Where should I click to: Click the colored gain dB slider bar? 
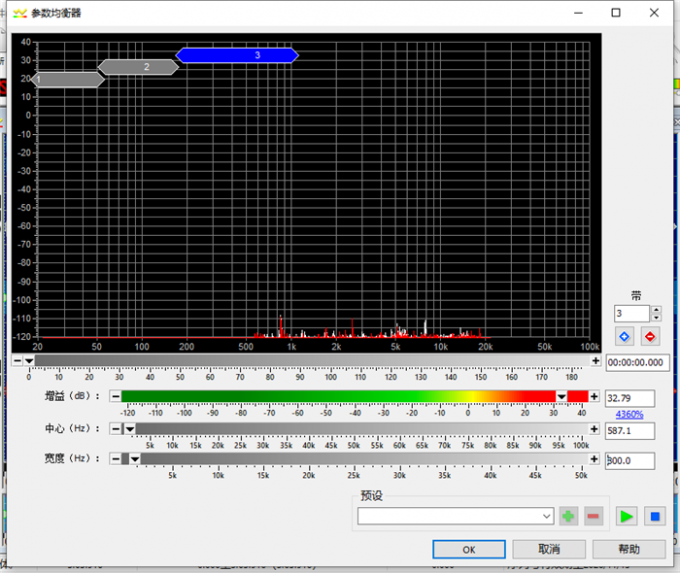coord(338,397)
